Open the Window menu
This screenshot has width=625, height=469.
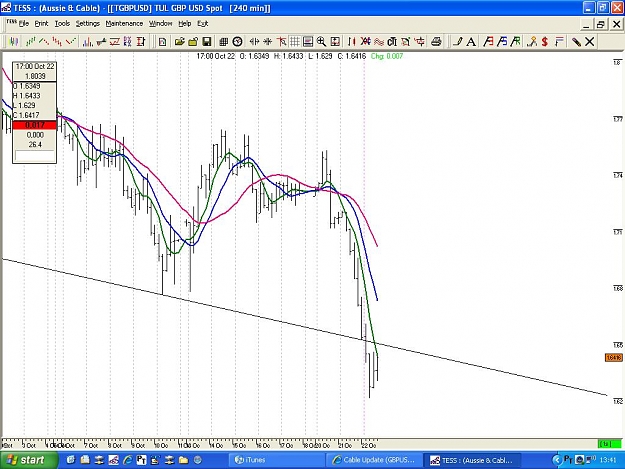tap(160, 24)
